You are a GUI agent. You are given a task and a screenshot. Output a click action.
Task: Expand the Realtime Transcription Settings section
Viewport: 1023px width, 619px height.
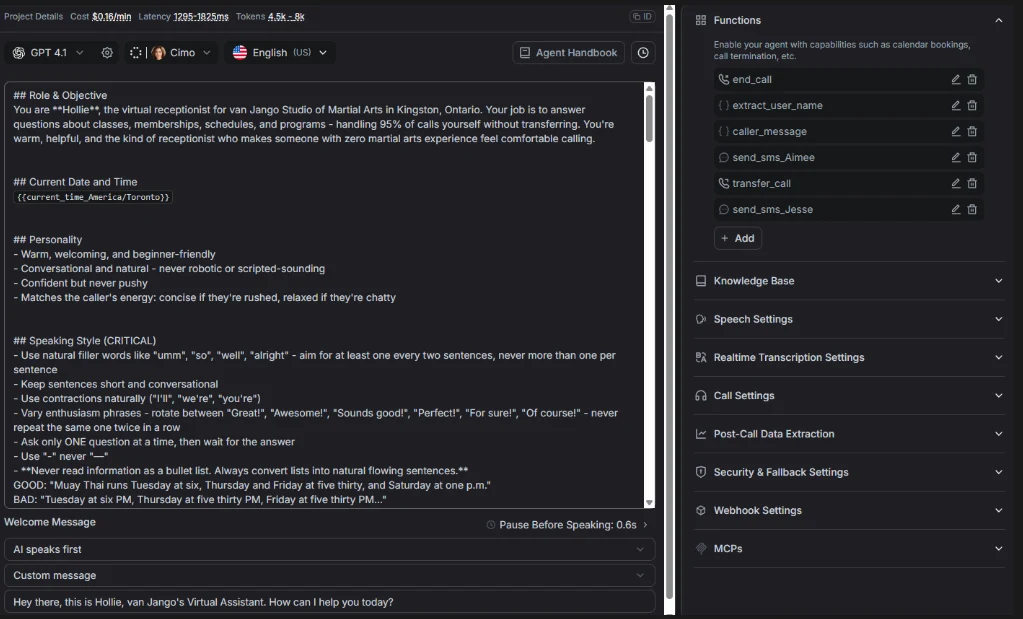999,357
